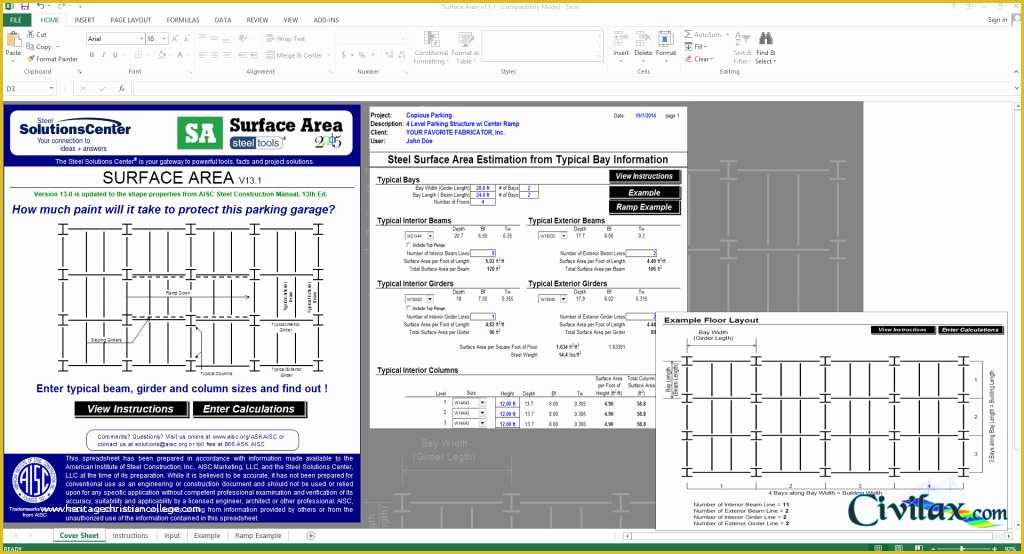Toggle Underline formatting
This screenshot has height=554, width=1024.
click(x=115, y=55)
